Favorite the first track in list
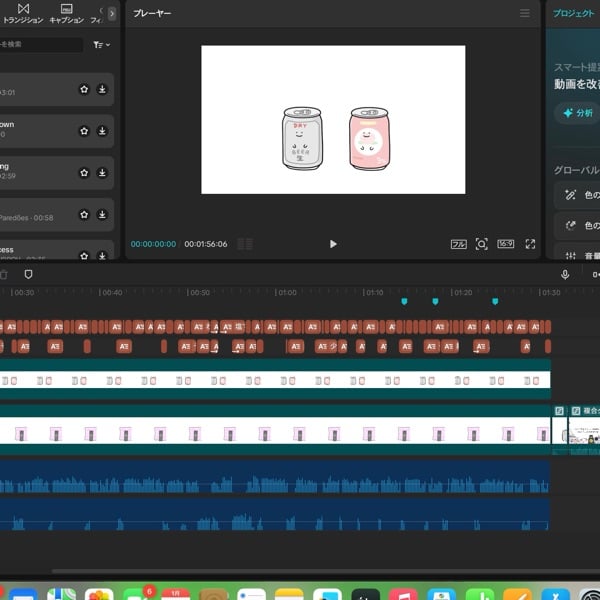 click(84, 89)
